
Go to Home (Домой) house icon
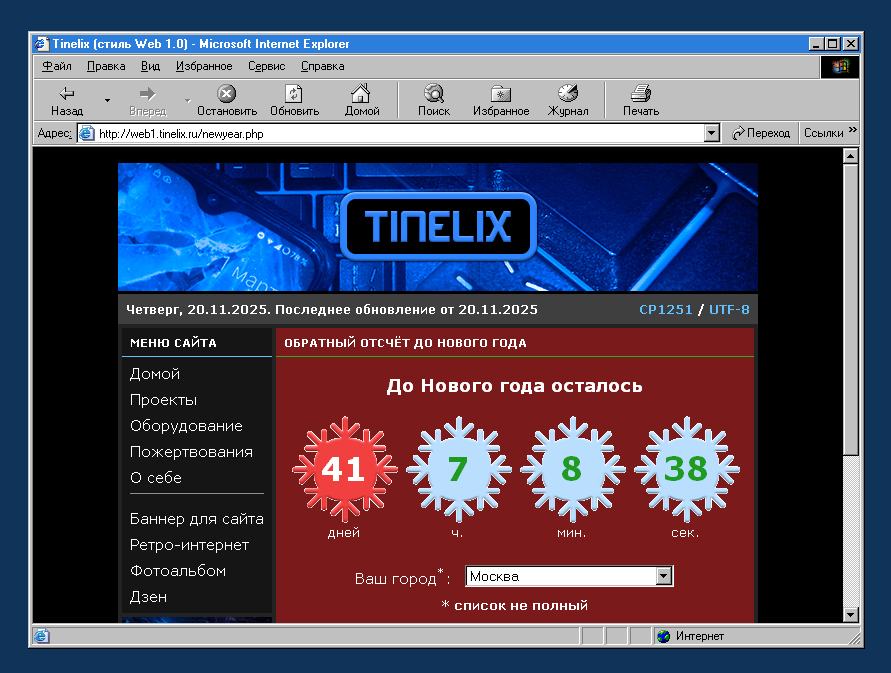click(361, 94)
